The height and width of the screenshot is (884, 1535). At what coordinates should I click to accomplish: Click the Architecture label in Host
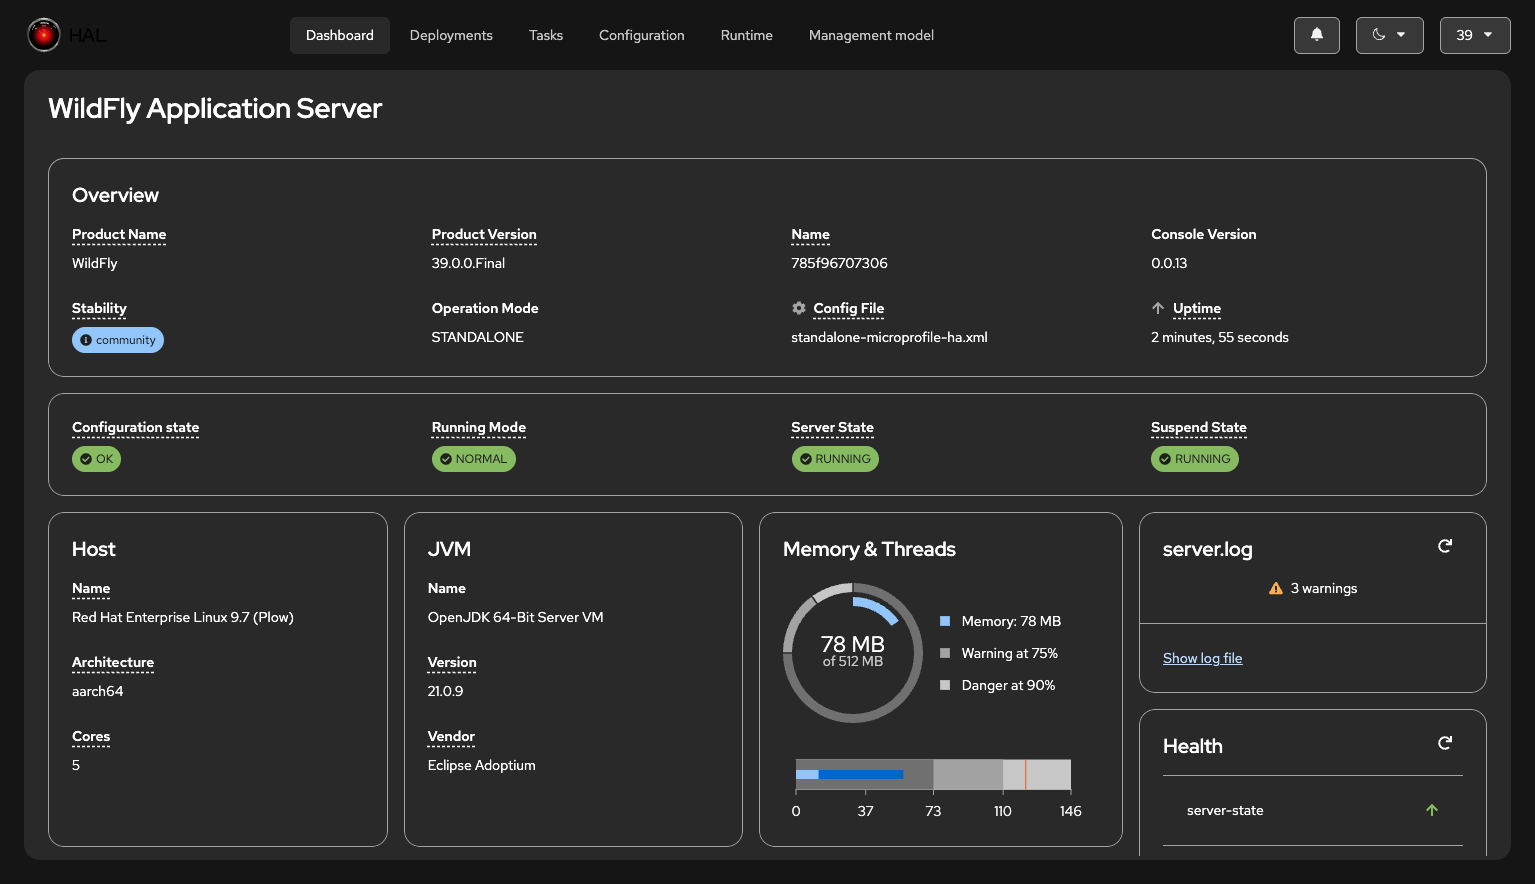[x=113, y=662]
